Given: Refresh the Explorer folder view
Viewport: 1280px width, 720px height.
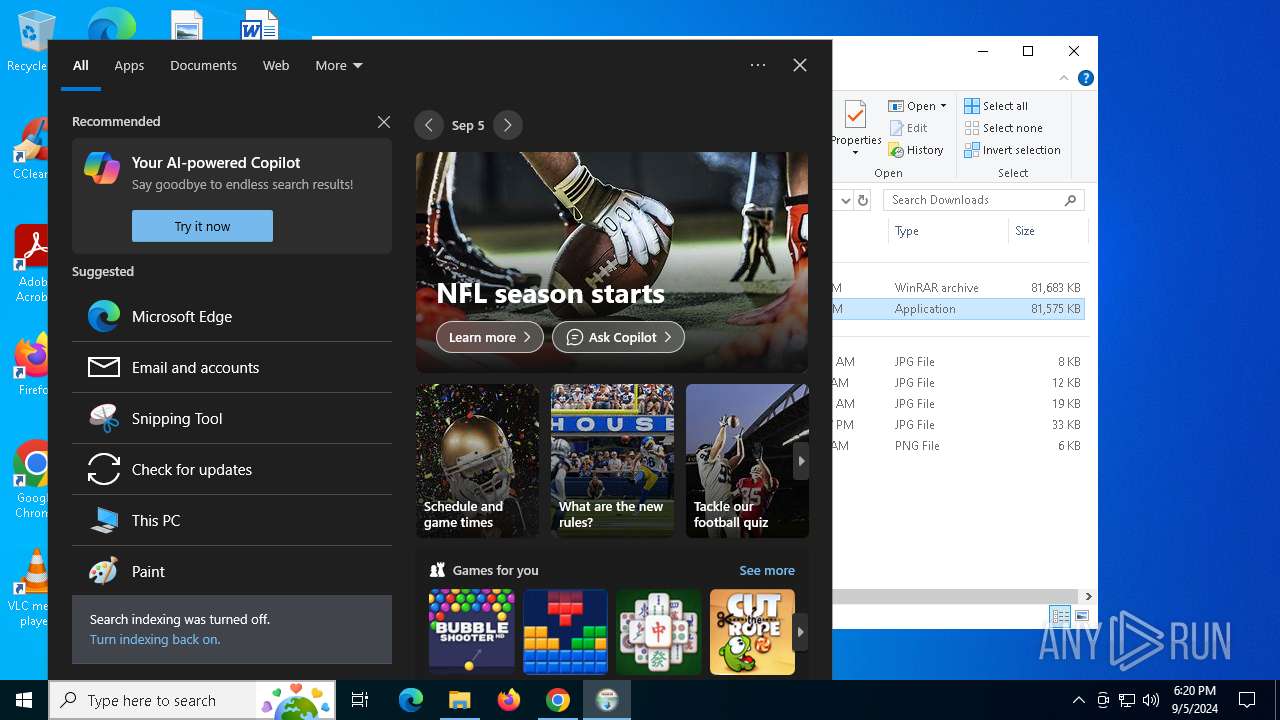Looking at the screenshot, I should (x=863, y=200).
